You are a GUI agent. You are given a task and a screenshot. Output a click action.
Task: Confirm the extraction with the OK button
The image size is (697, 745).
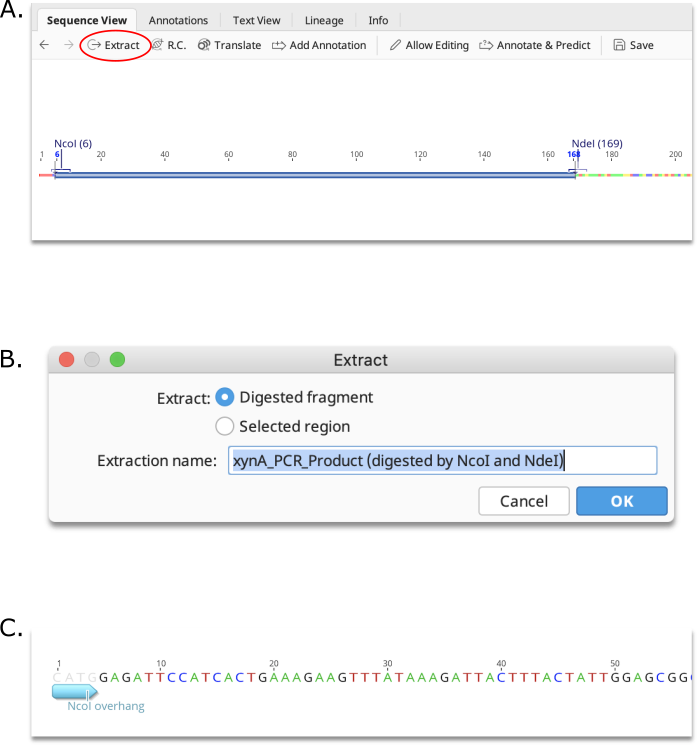pyautogui.click(x=622, y=501)
